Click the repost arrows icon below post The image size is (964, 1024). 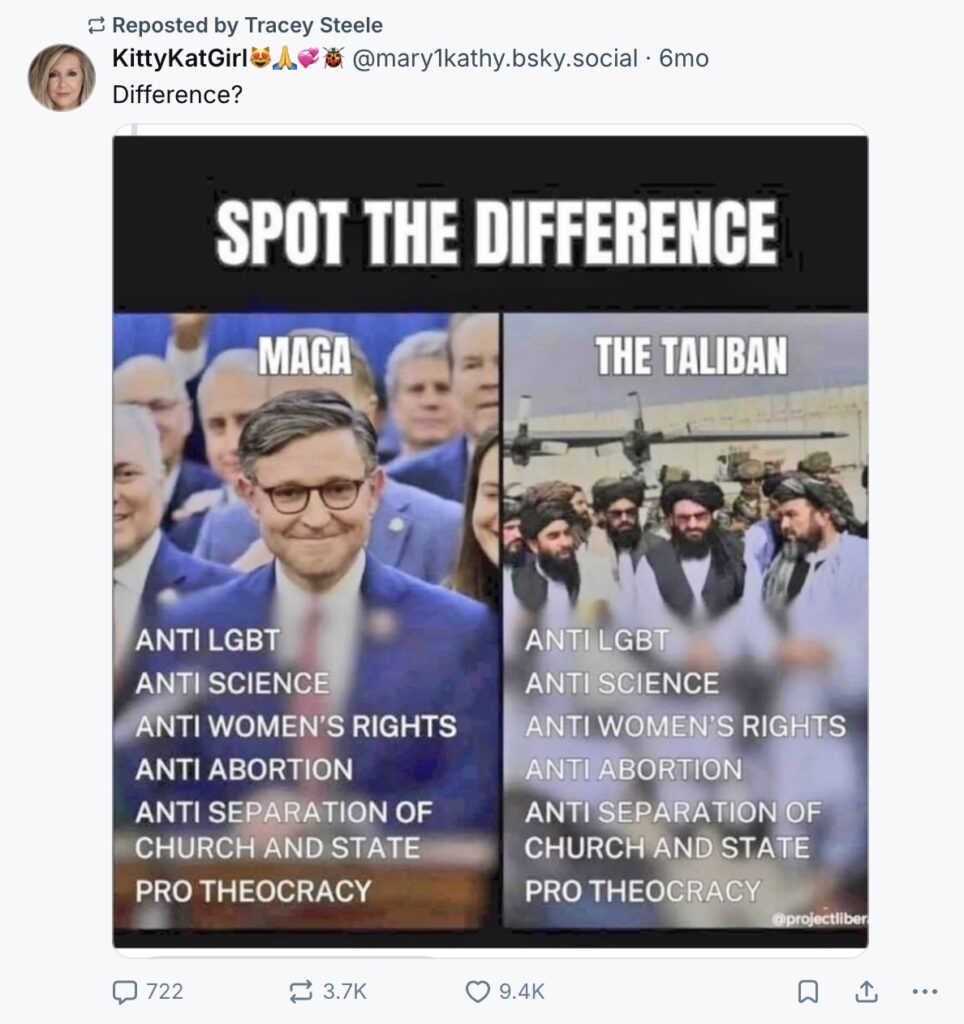point(300,991)
